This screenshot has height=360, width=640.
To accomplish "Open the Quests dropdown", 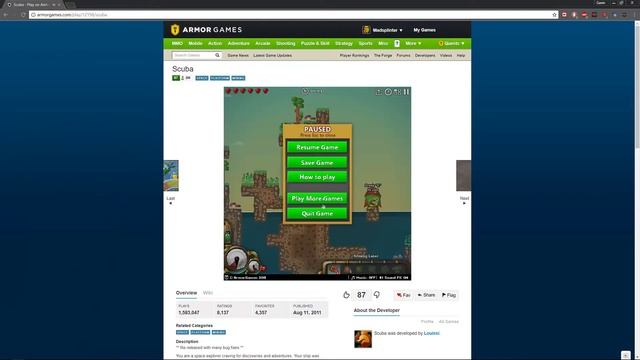I will [x=451, y=43].
